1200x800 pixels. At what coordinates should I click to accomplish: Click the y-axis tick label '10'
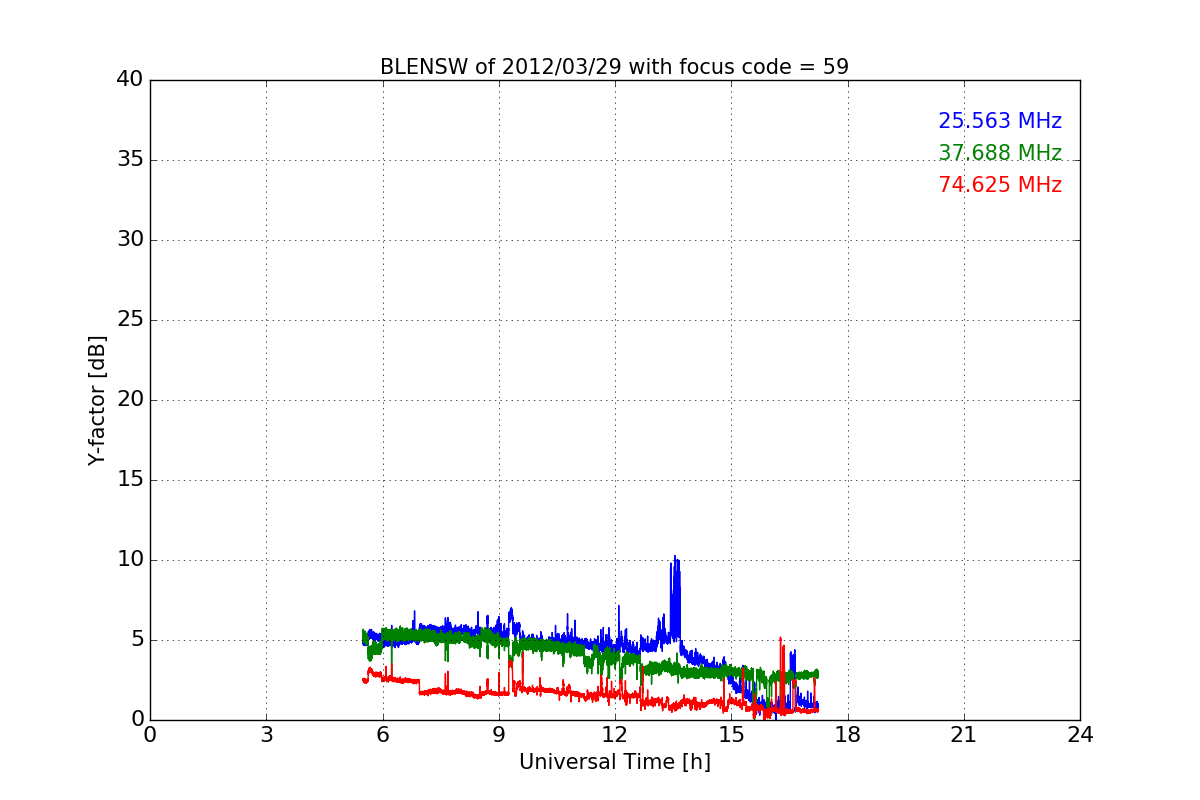[130, 560]
